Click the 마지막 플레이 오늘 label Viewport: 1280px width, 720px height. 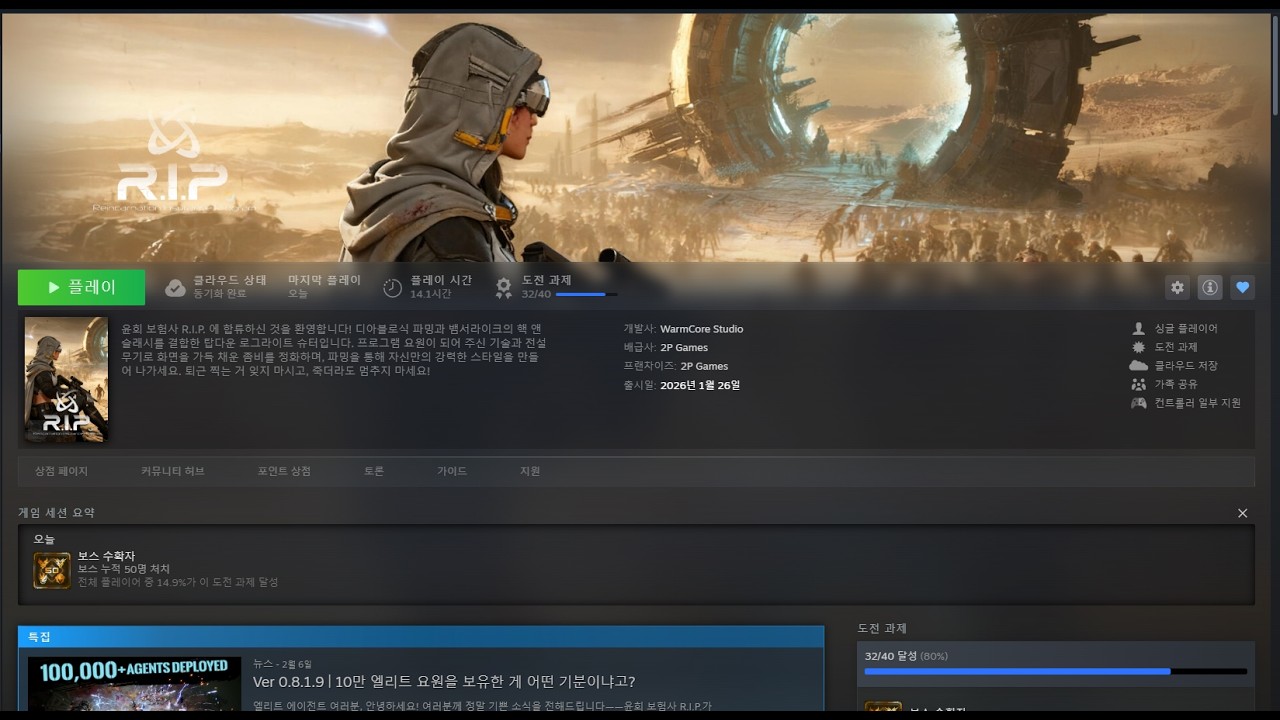[x=325, y=287]
